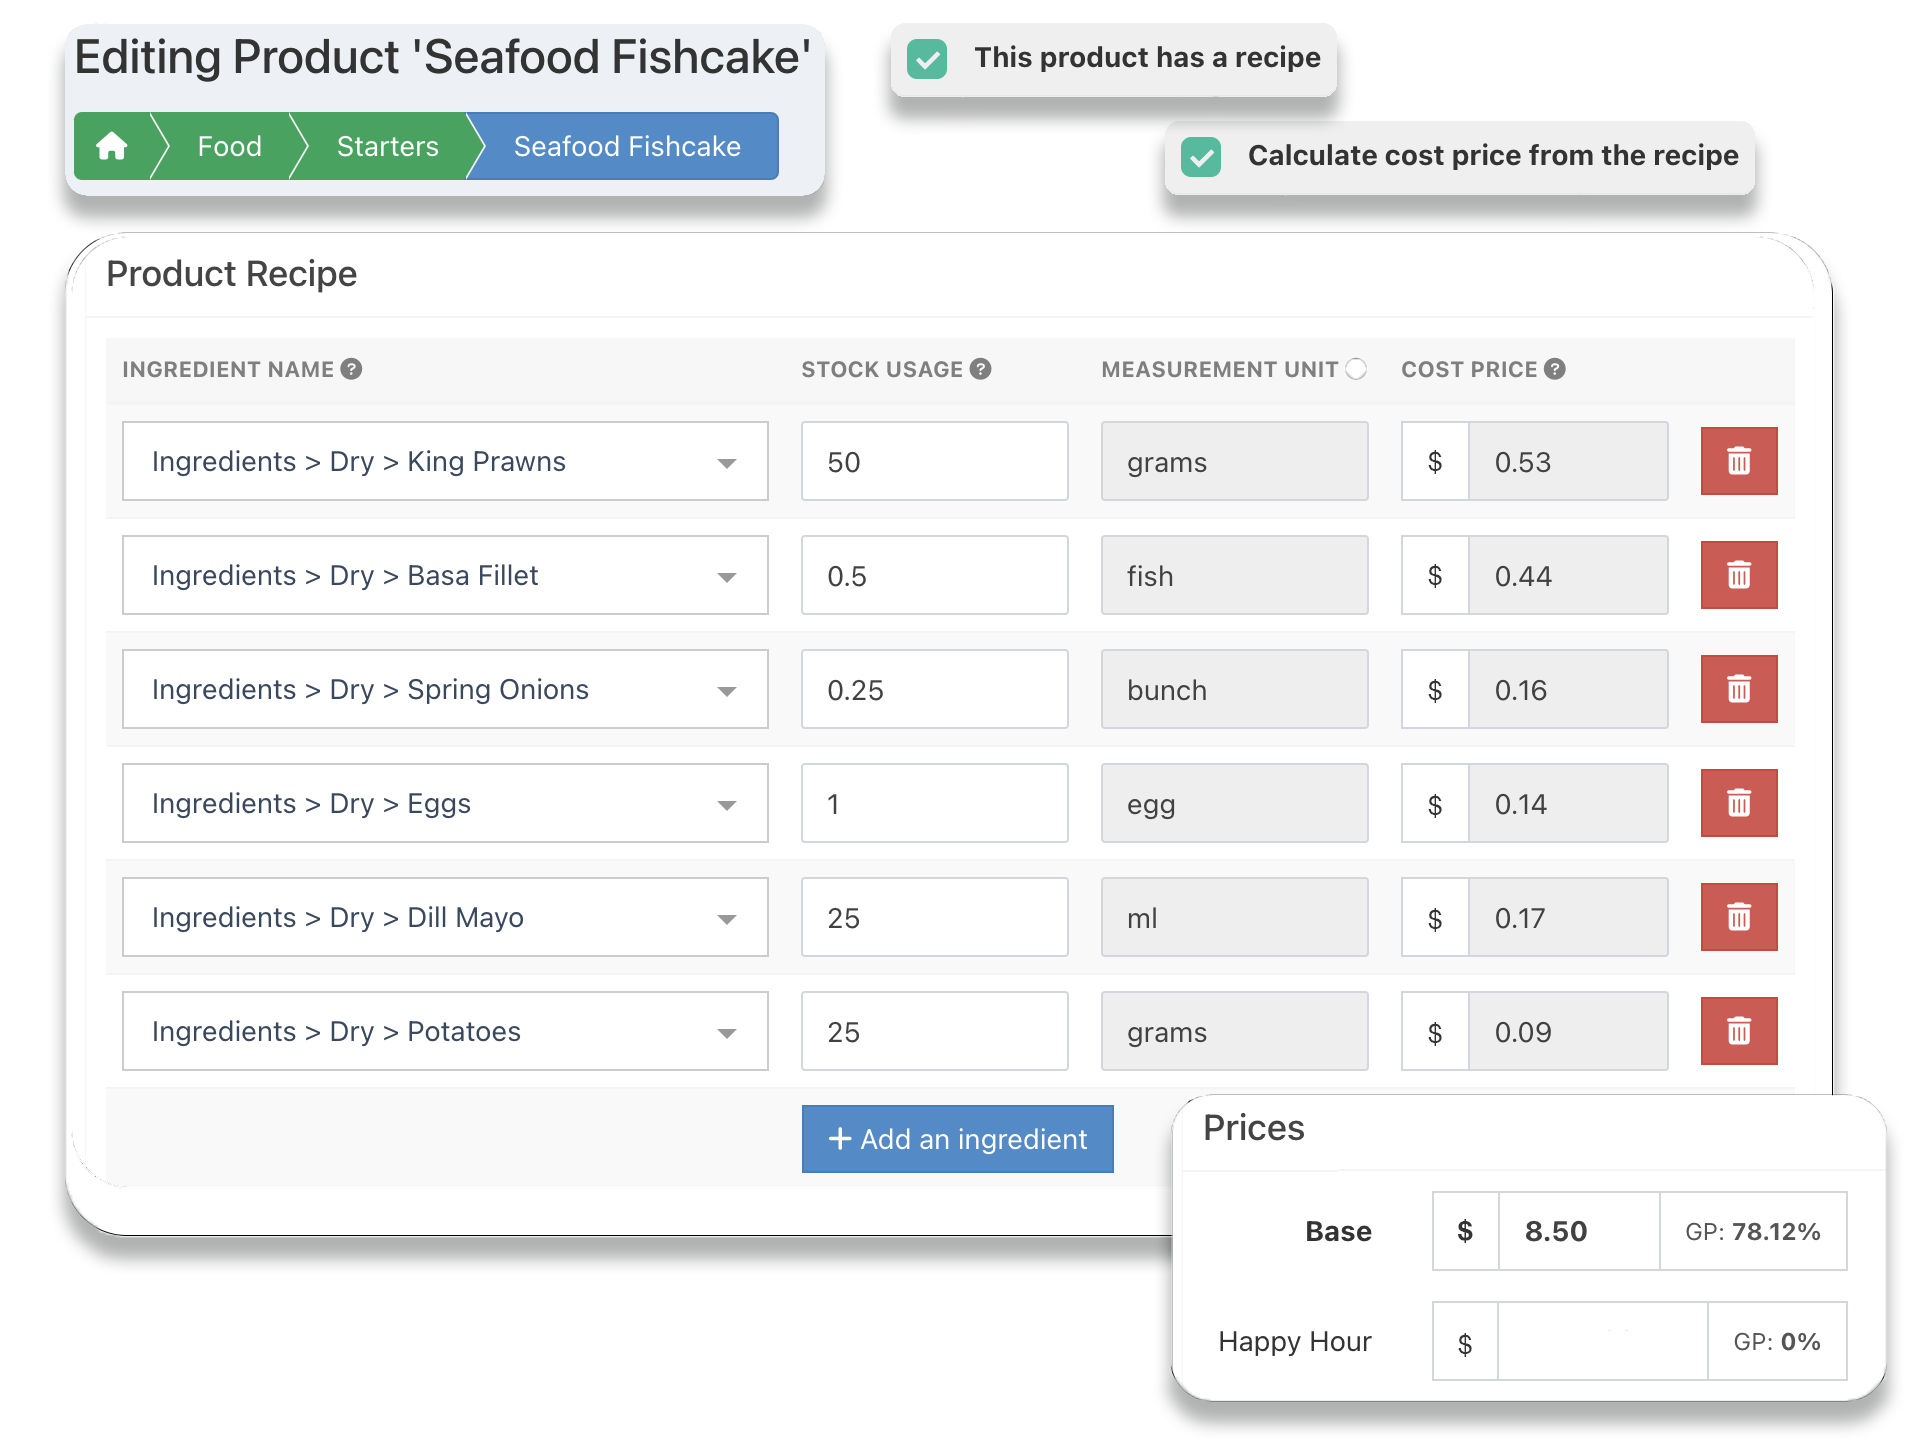Expand the Potatoes ingredient selector

point(728,1031)
